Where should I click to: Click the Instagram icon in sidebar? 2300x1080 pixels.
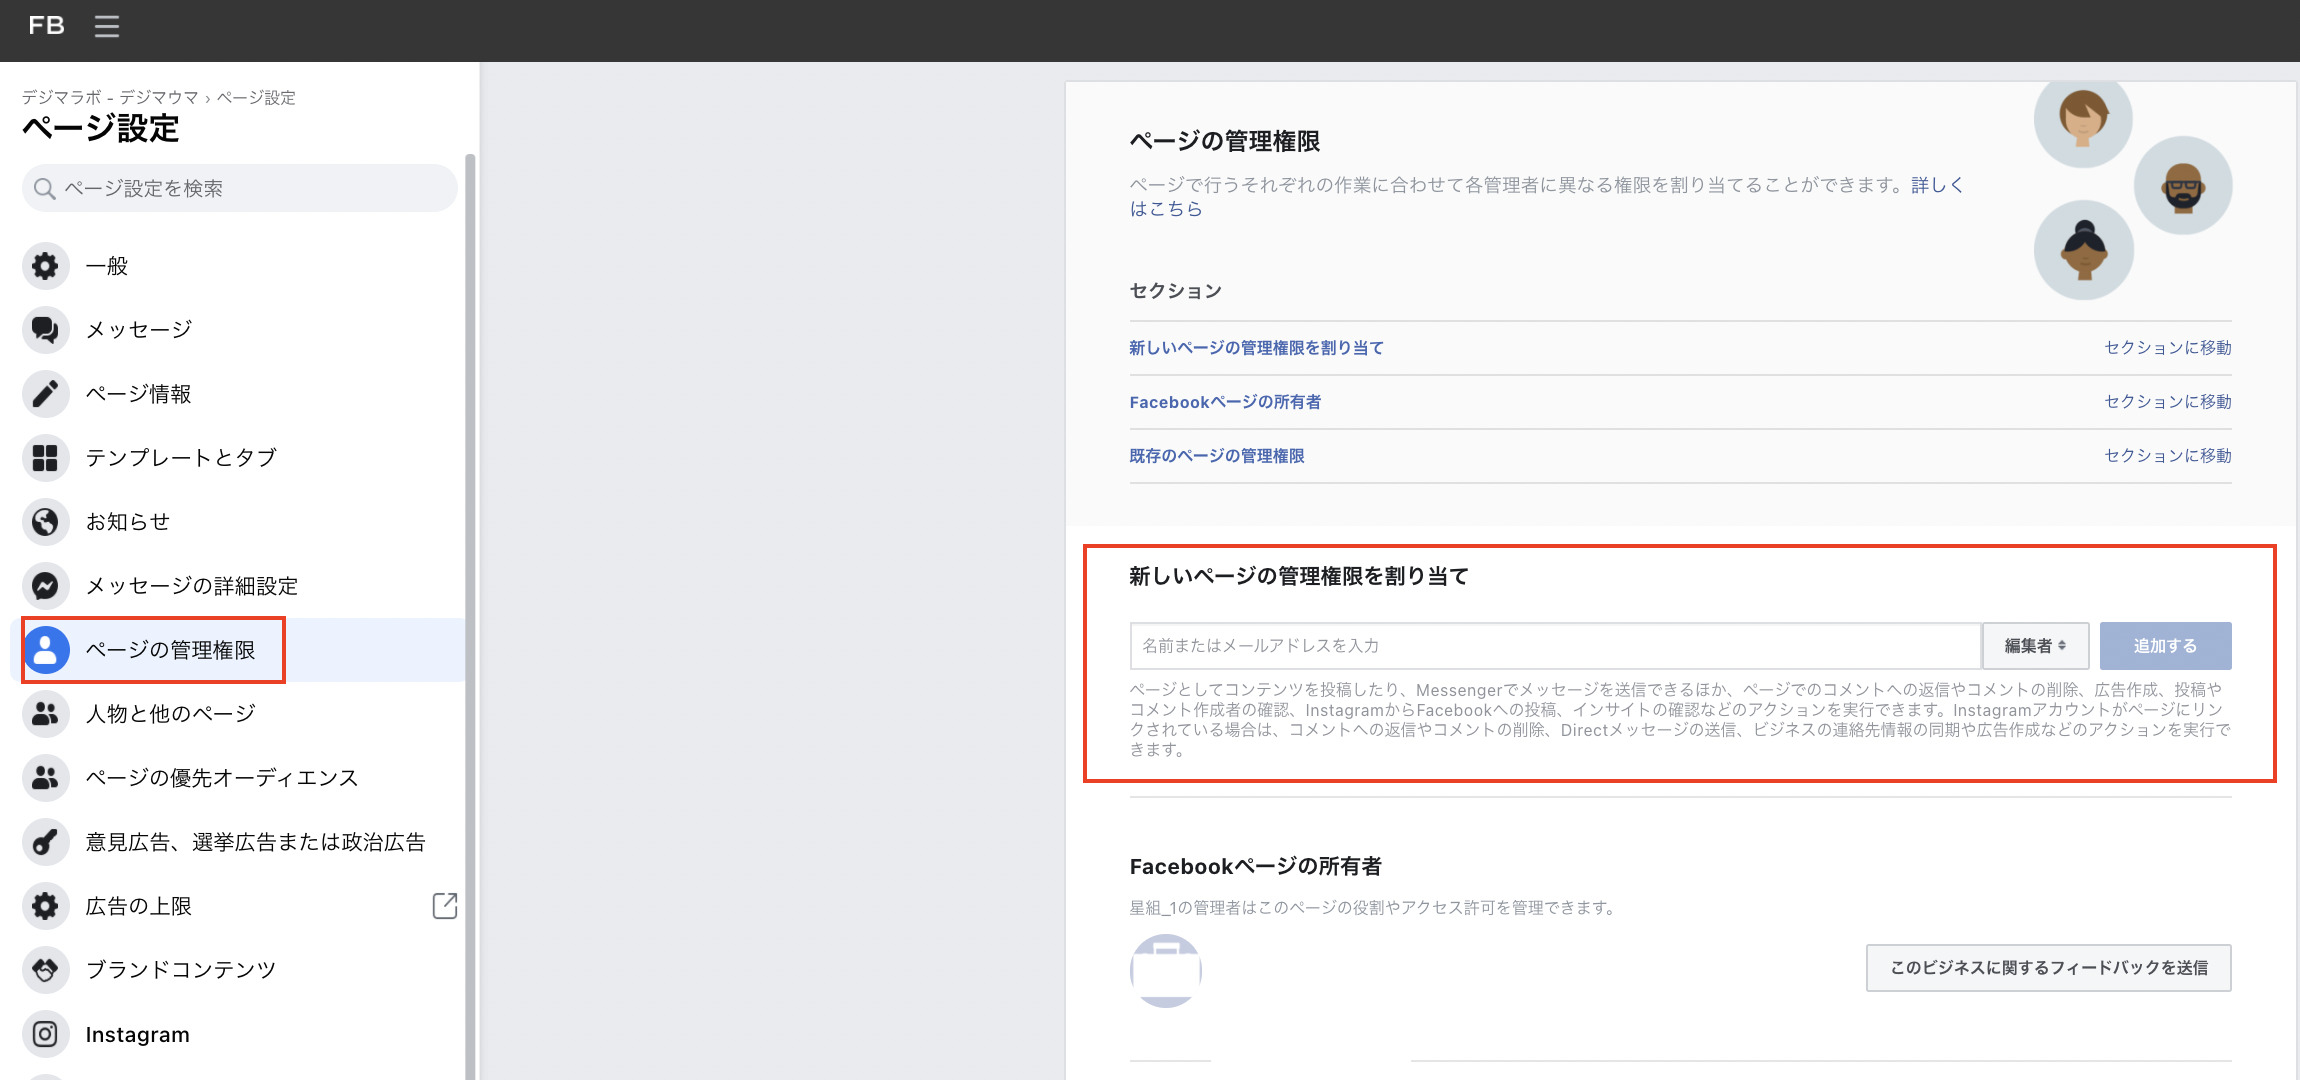[45, 1034]
